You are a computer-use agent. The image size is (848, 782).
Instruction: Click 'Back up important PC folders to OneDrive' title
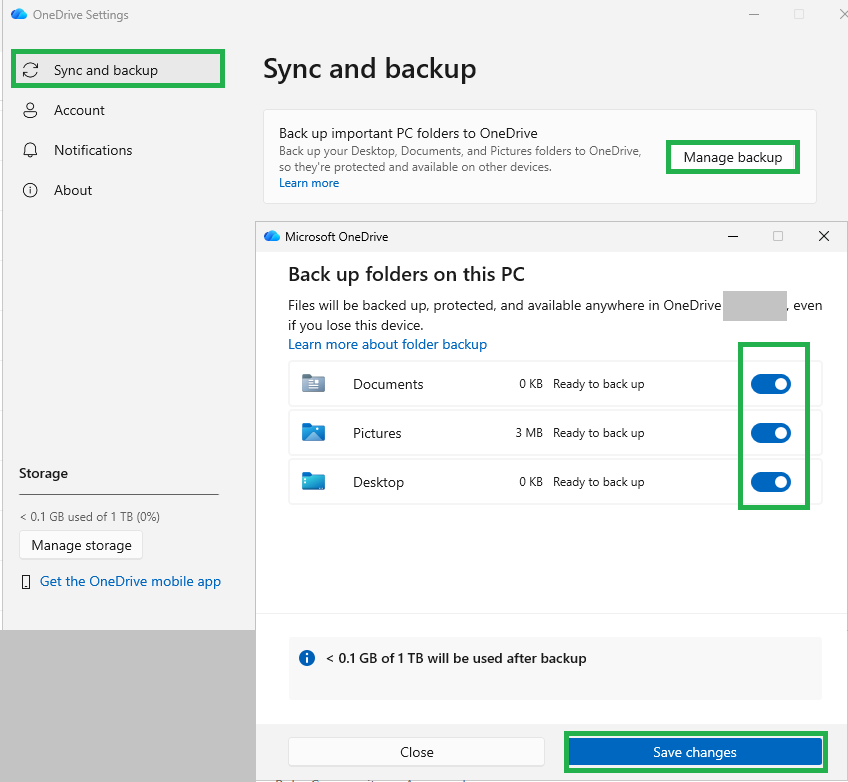click(408, 133)
